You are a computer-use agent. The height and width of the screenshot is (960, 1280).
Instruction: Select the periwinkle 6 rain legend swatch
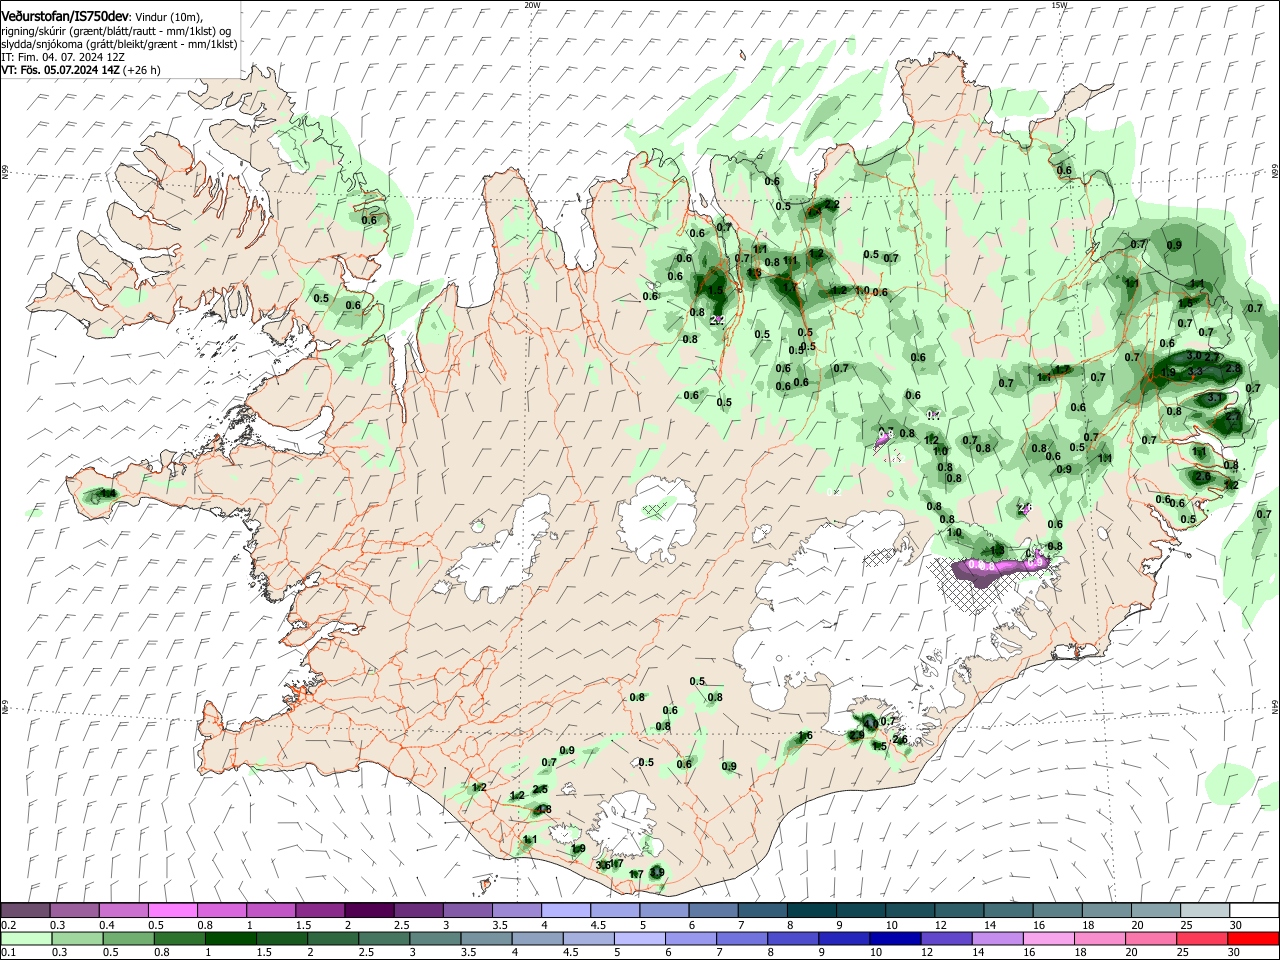pyautogui.click(x=690, y=938)
